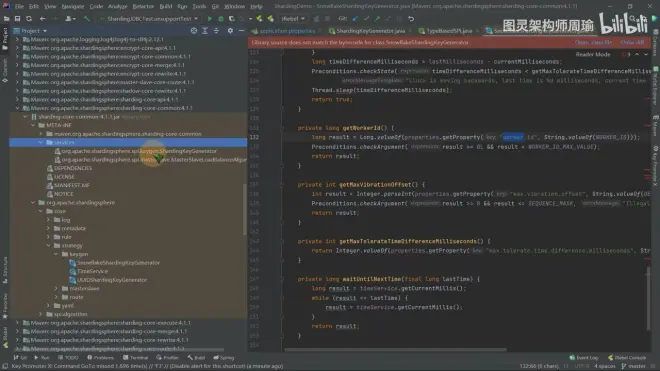
Task: Open the JRebel Console
Action: (x=627, y=358)
